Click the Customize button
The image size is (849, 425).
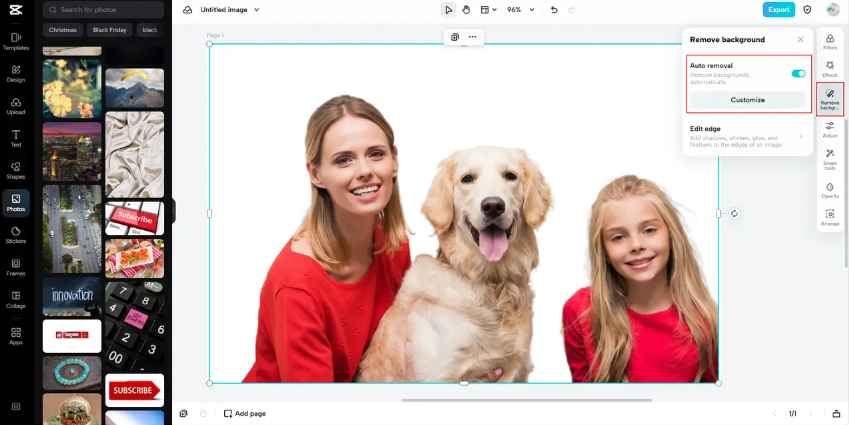747,100
